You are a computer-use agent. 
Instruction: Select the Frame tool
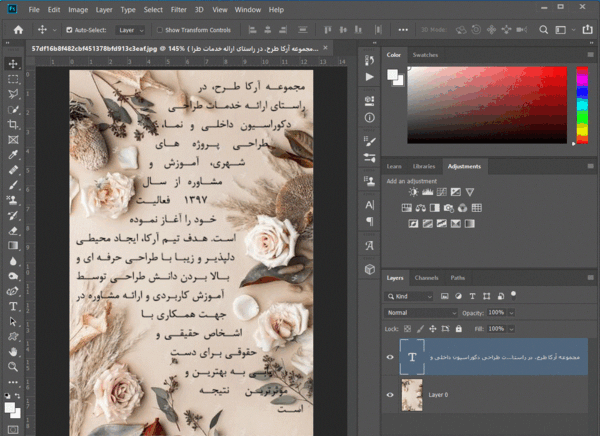pos(13,140)
